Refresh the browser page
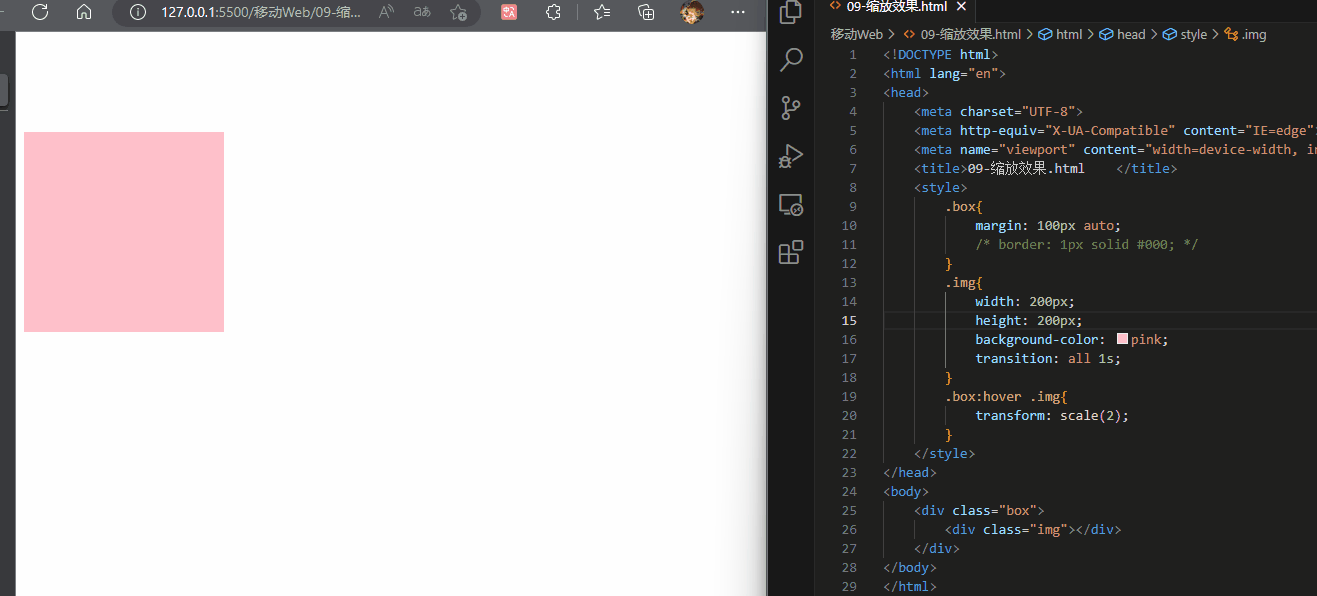1317x596 pixels. pyautogui.click(x=40, y=12)
